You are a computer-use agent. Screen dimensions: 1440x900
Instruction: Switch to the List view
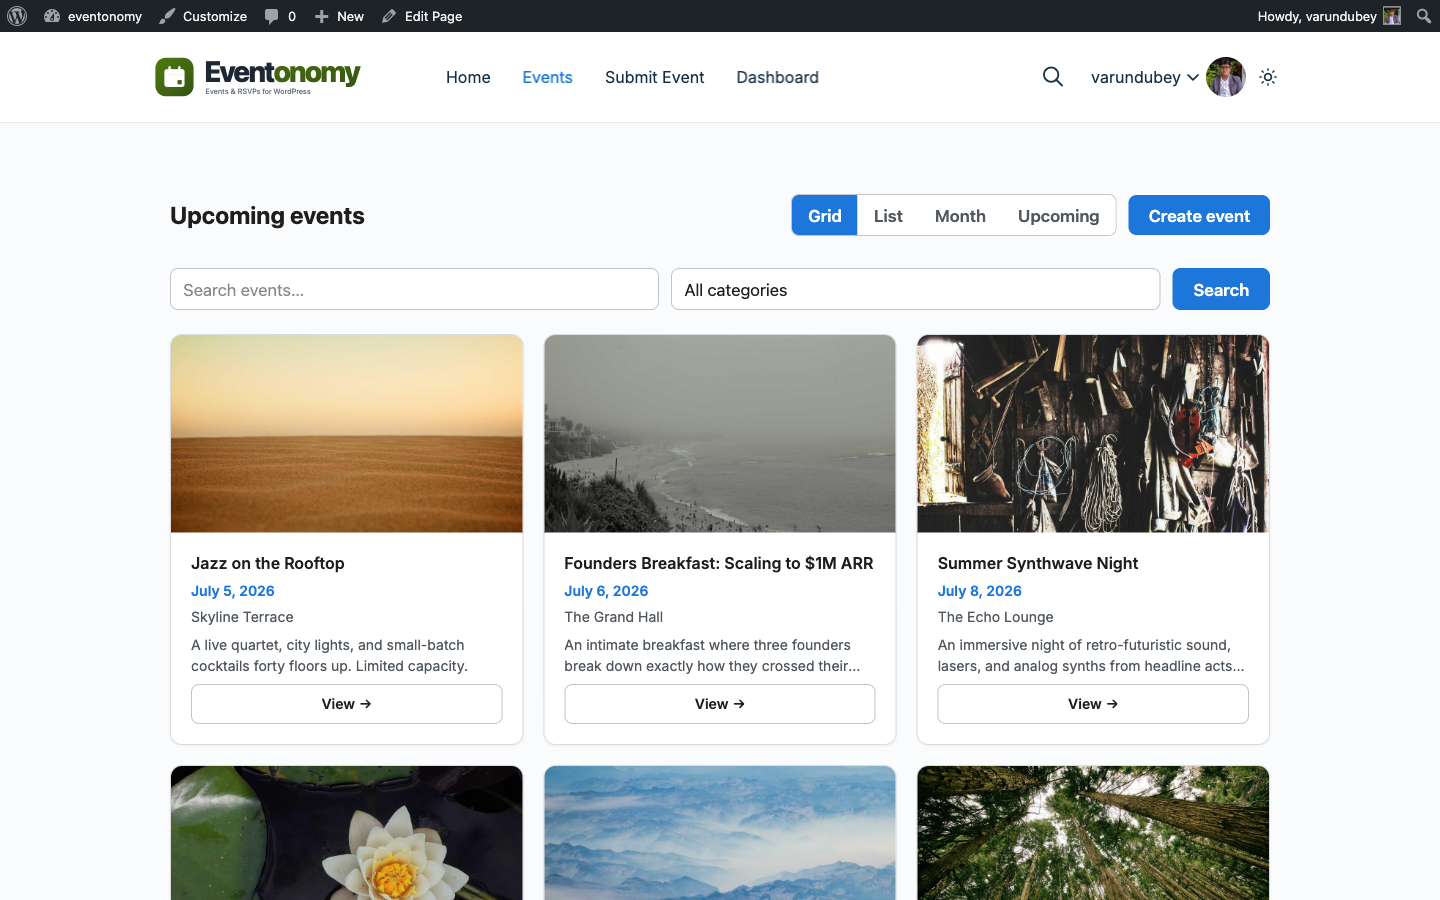(888, 216)
